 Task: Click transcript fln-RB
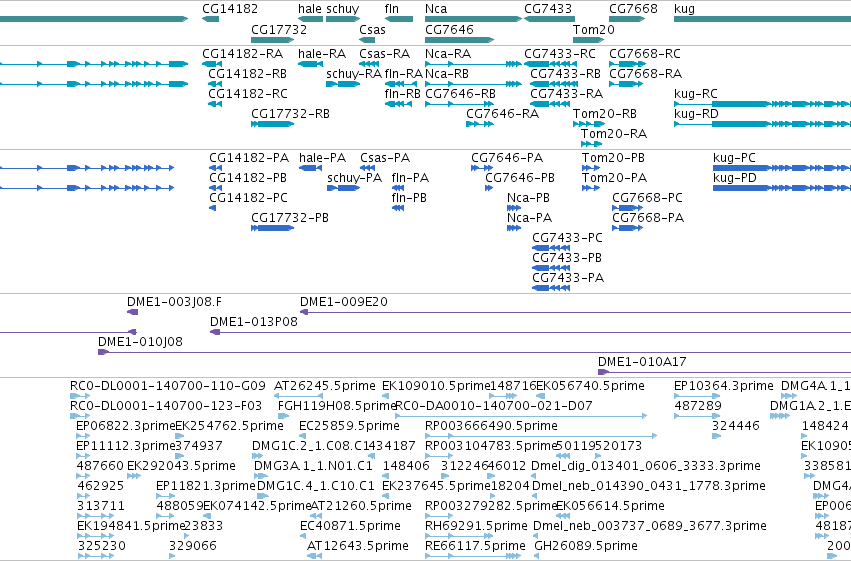403,94
